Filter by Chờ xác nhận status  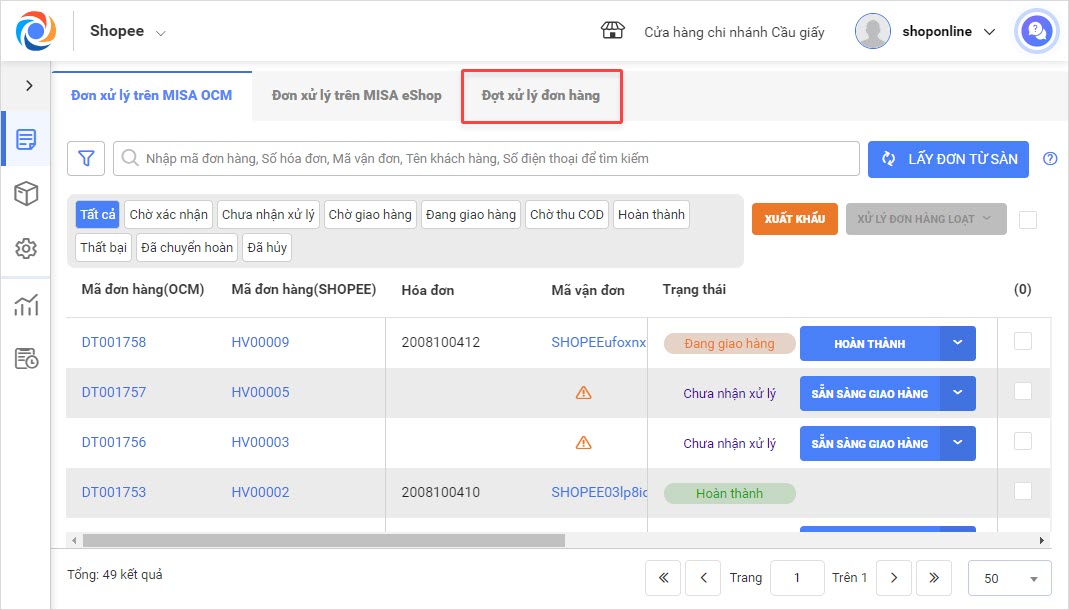coord(168,215)
